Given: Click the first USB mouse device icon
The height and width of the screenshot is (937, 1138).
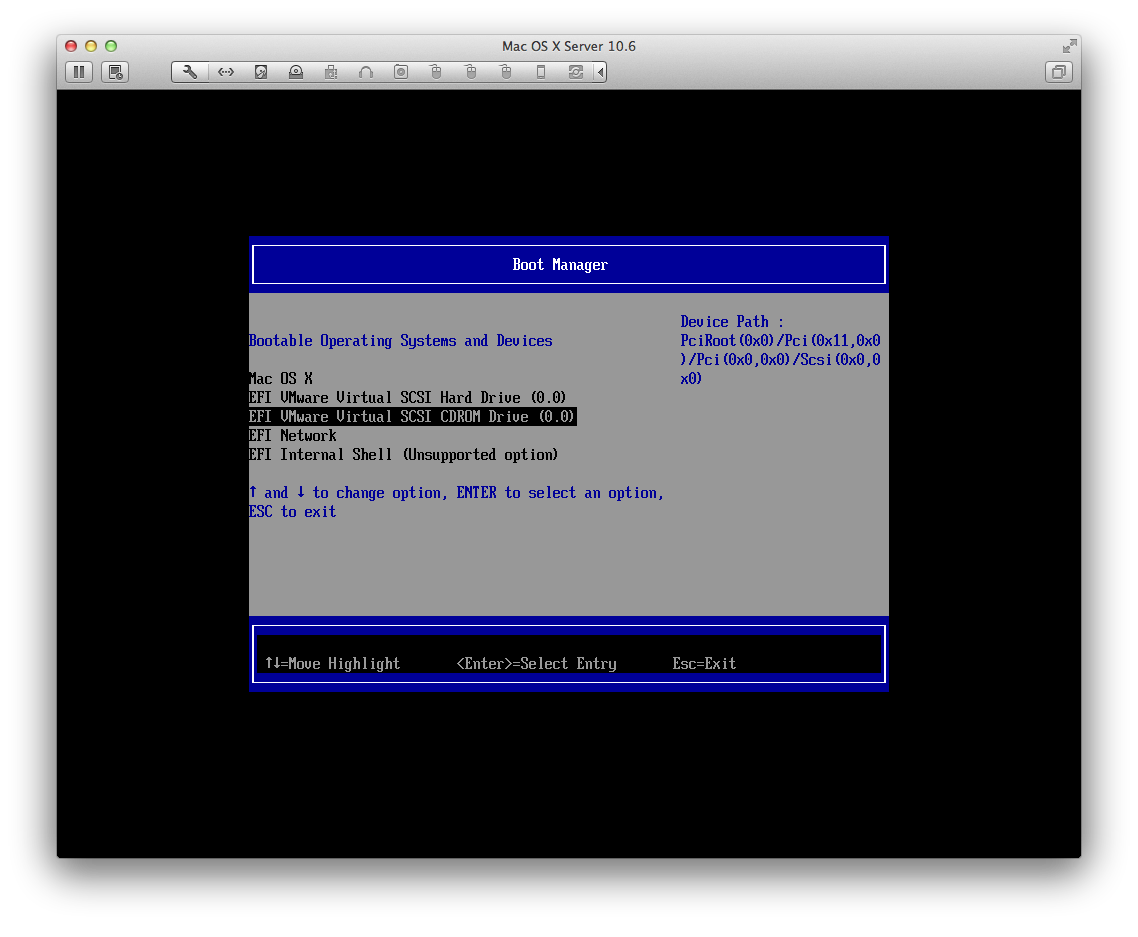Looking at the screenshot, I should (435, 72).
